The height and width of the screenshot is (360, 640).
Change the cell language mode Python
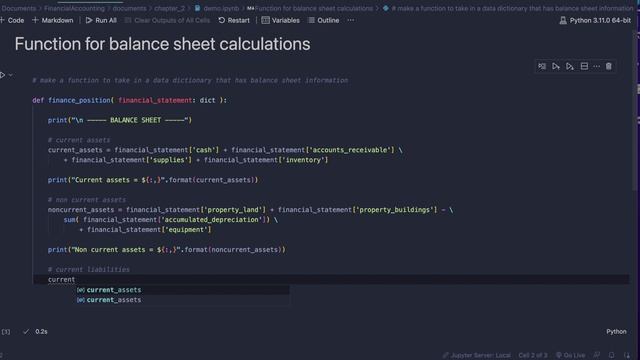pyautogui.click(x=616, y=331)
